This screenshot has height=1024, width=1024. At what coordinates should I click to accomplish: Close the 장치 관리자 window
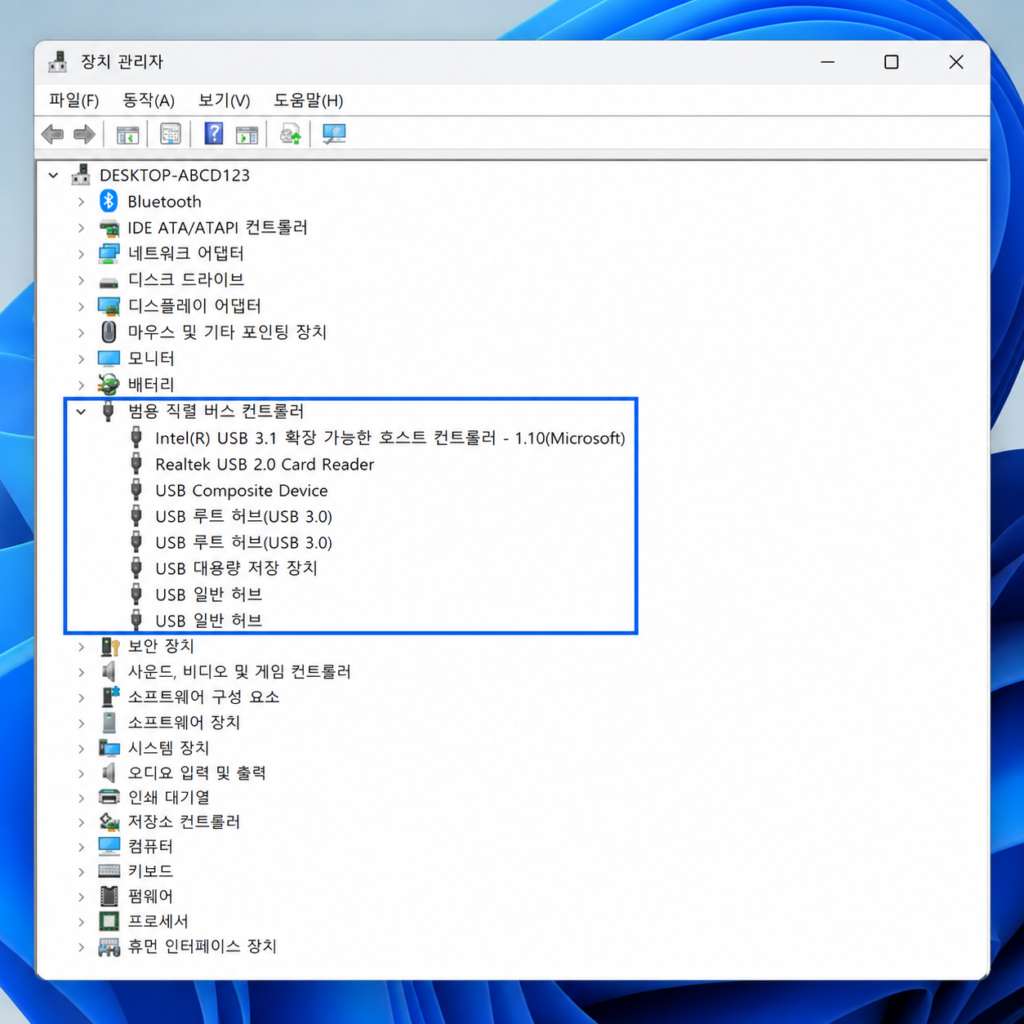pos(955,62)
